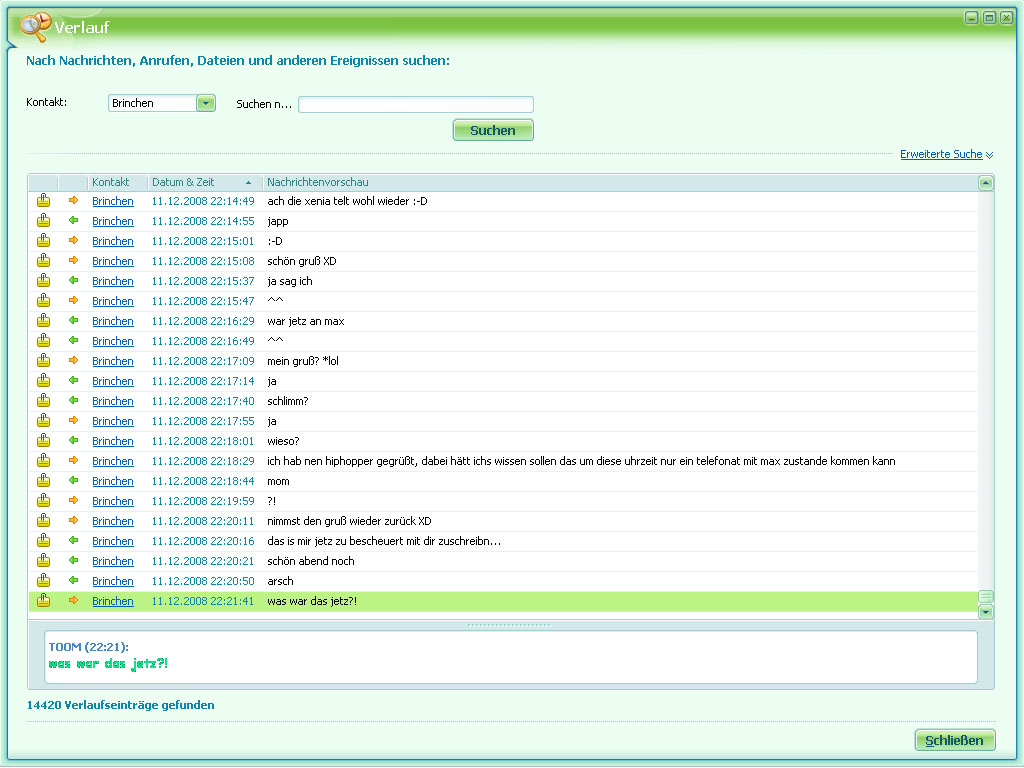Click scroll up arrow of message list
1024x768 pixels.
tap(985, 183)
